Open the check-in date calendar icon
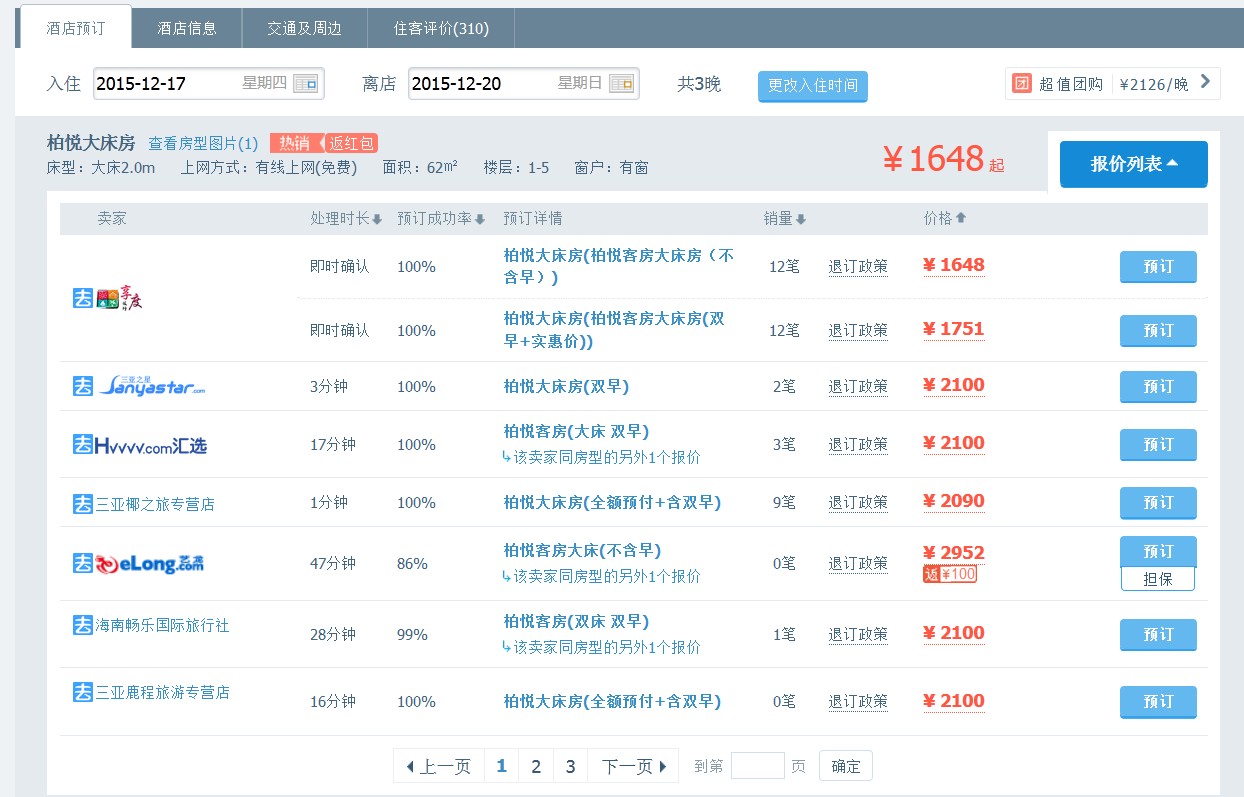 [x=306, y=84]
